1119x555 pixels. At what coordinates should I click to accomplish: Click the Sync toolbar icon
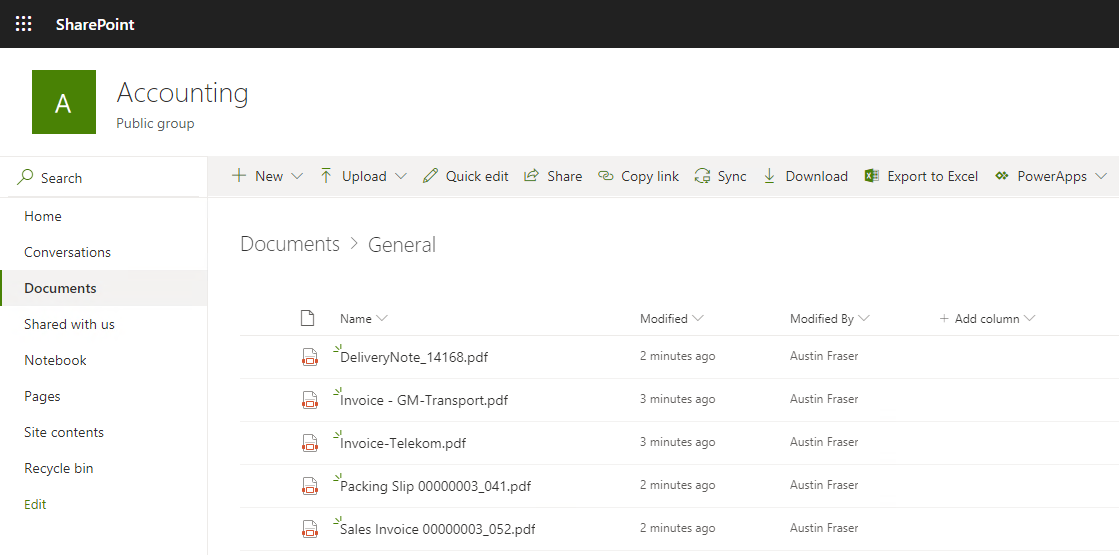(702, 176)
